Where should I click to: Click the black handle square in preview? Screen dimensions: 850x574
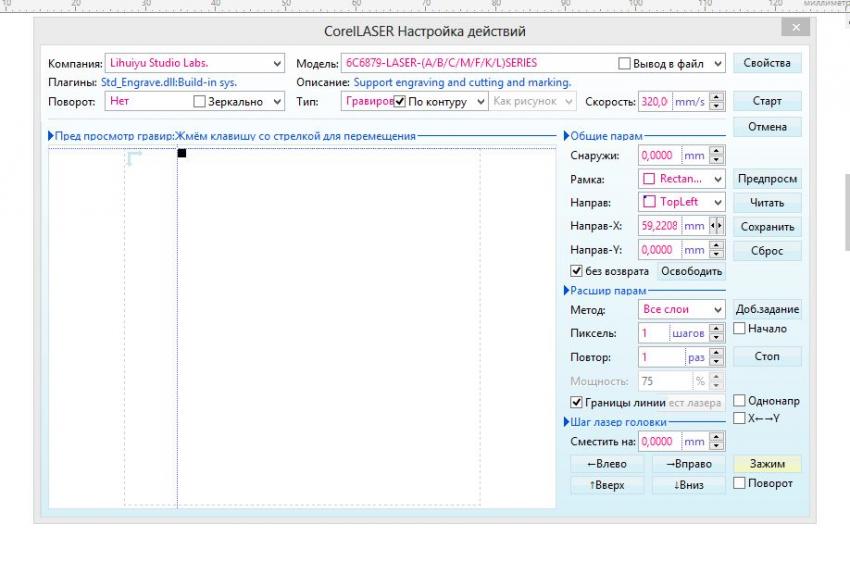click(x=182, y=153)
